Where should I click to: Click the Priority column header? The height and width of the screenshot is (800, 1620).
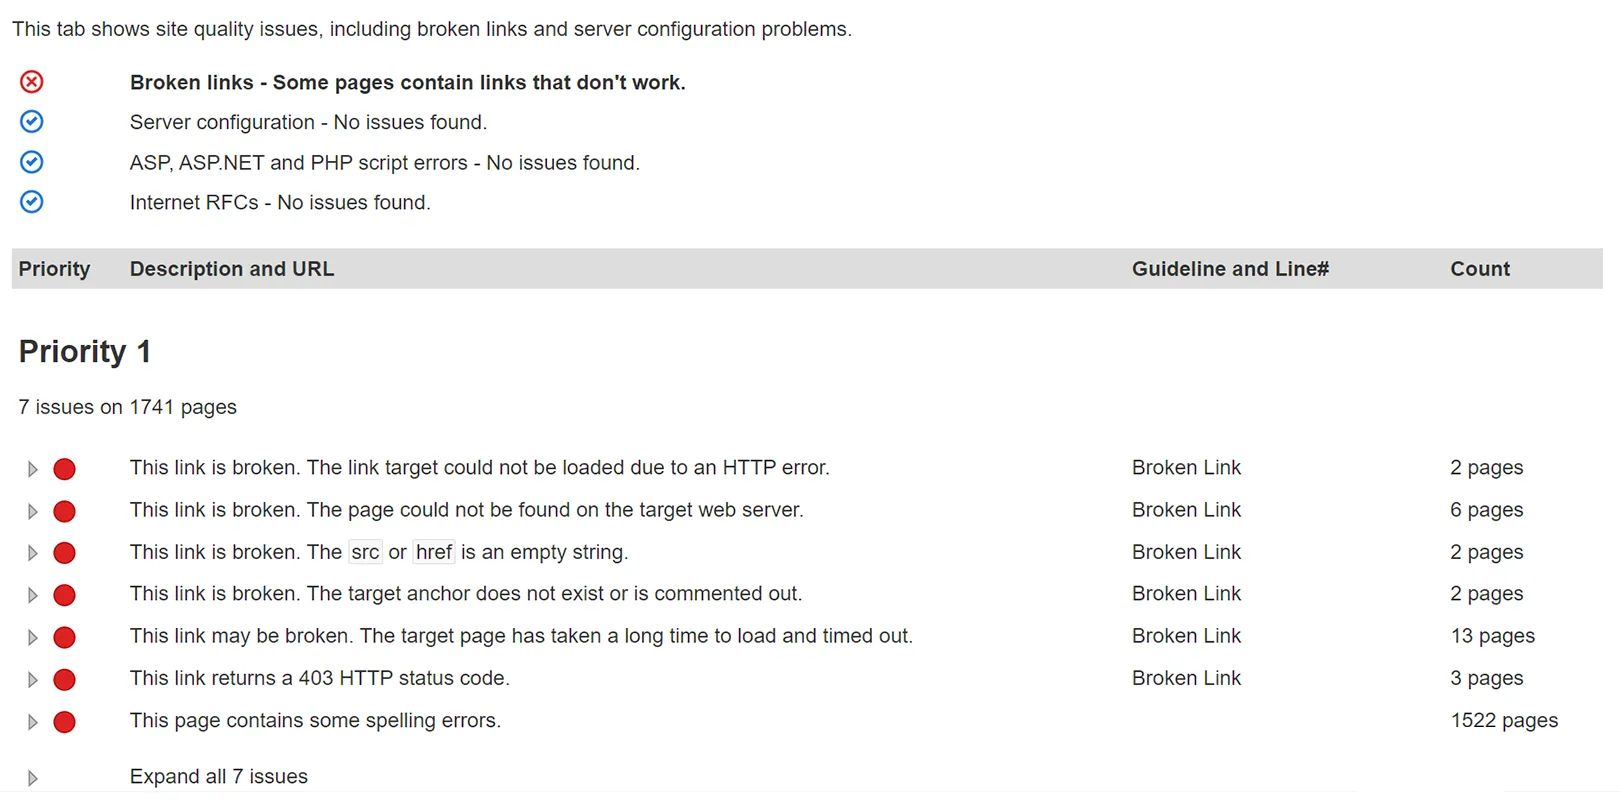[55, 268]
